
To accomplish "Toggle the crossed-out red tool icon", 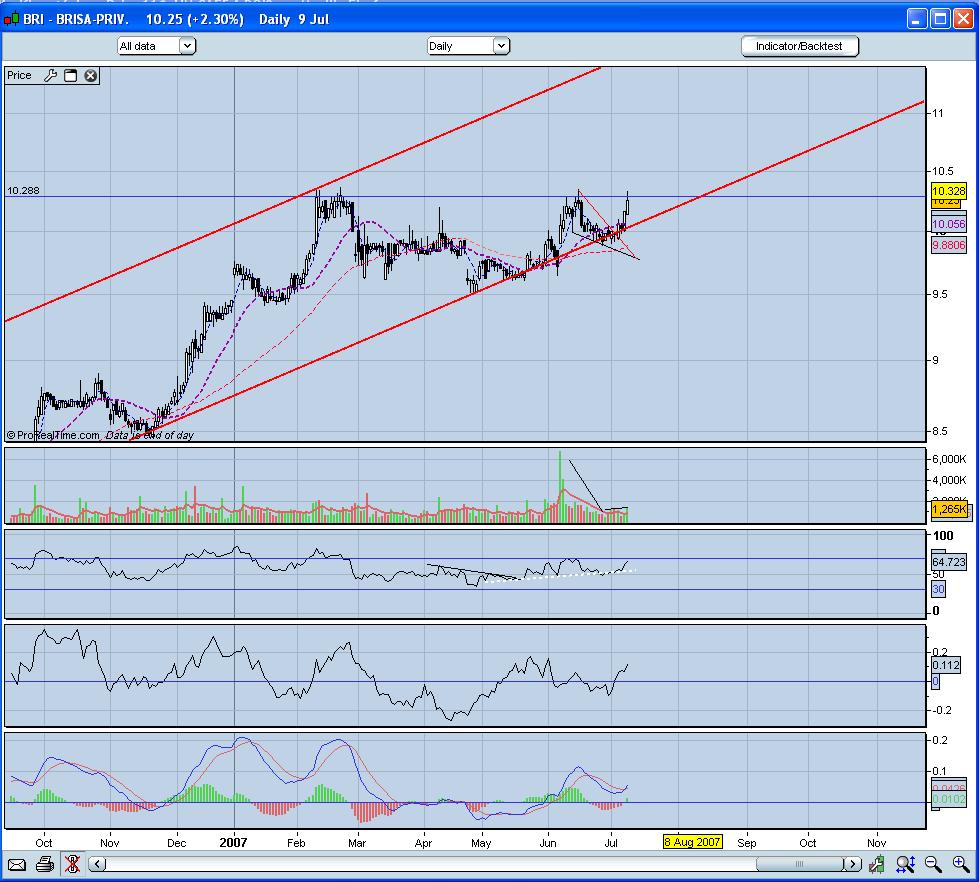I will (x=72, y=865).
